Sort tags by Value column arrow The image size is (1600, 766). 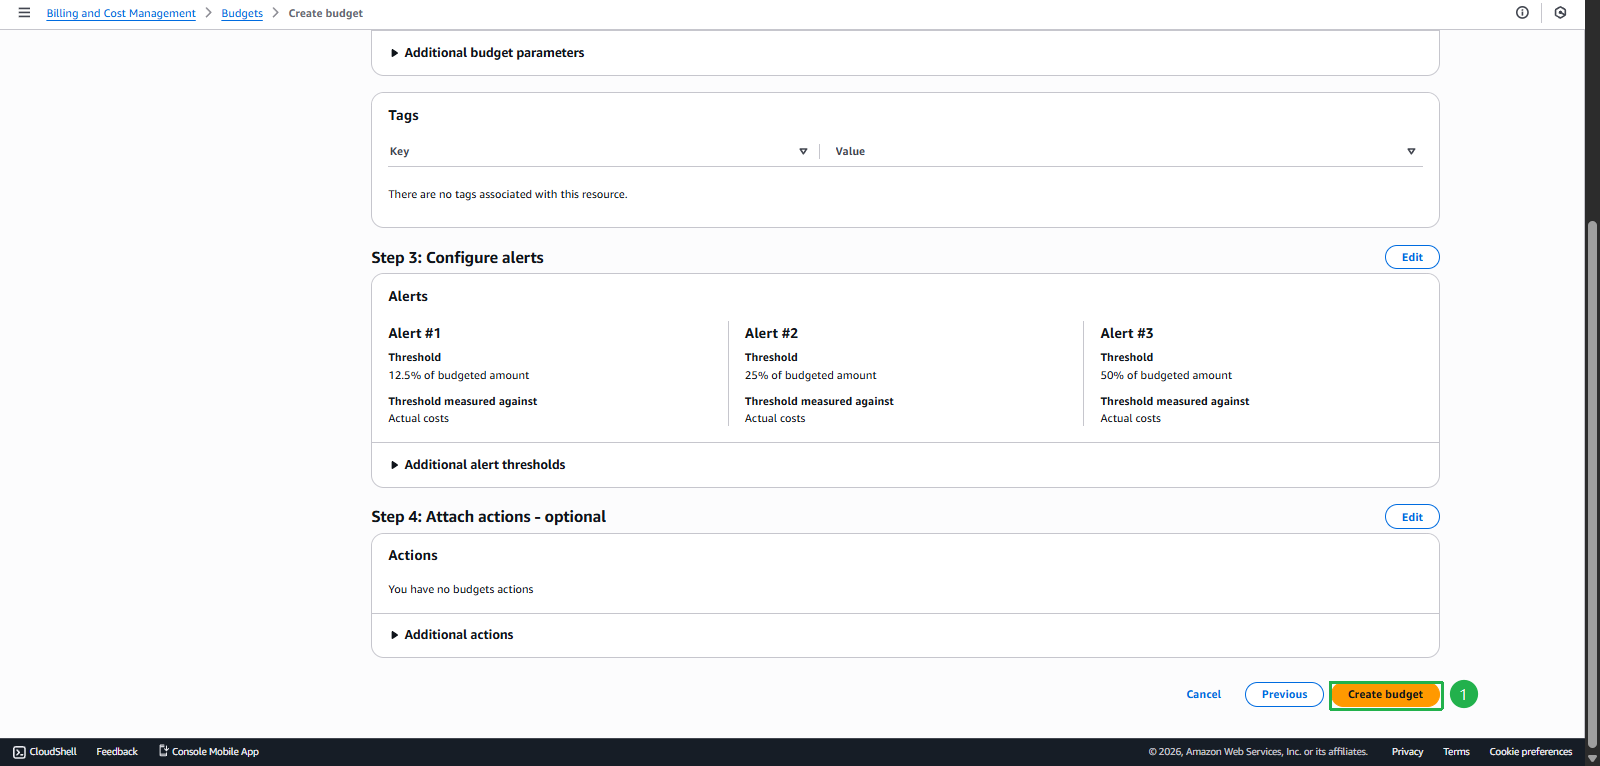coord(1411,152)
